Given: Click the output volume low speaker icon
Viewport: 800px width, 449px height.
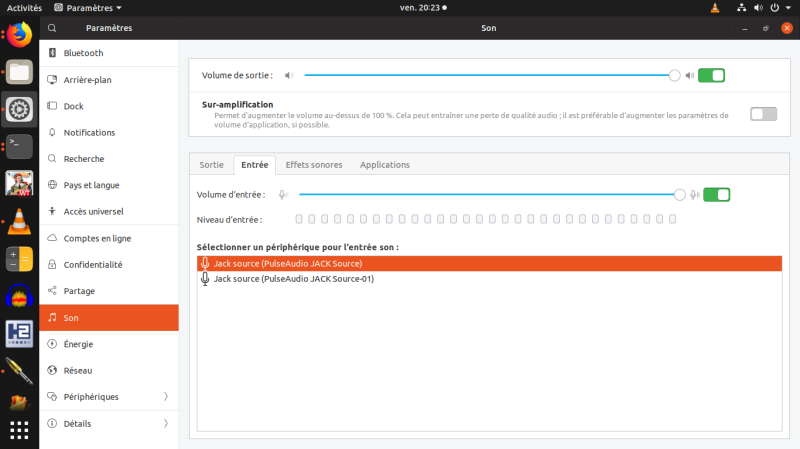Looking at the screenshot, I should pyautogui.click(x=289, y=76).
